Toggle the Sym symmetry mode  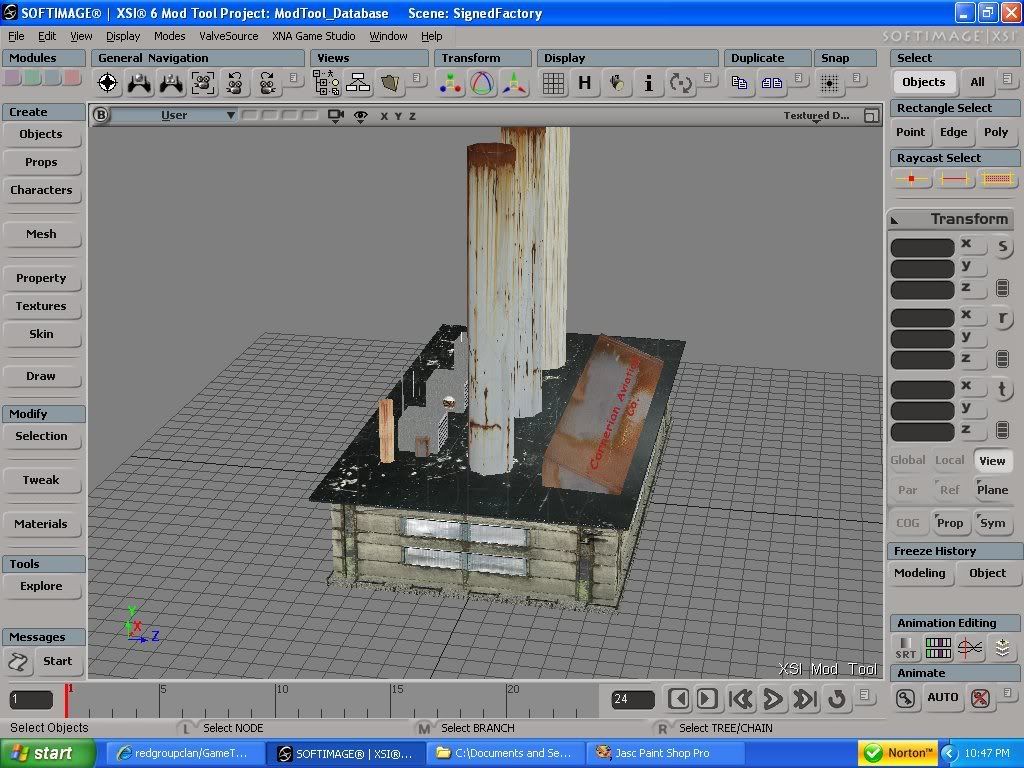(x=992, y=522)
